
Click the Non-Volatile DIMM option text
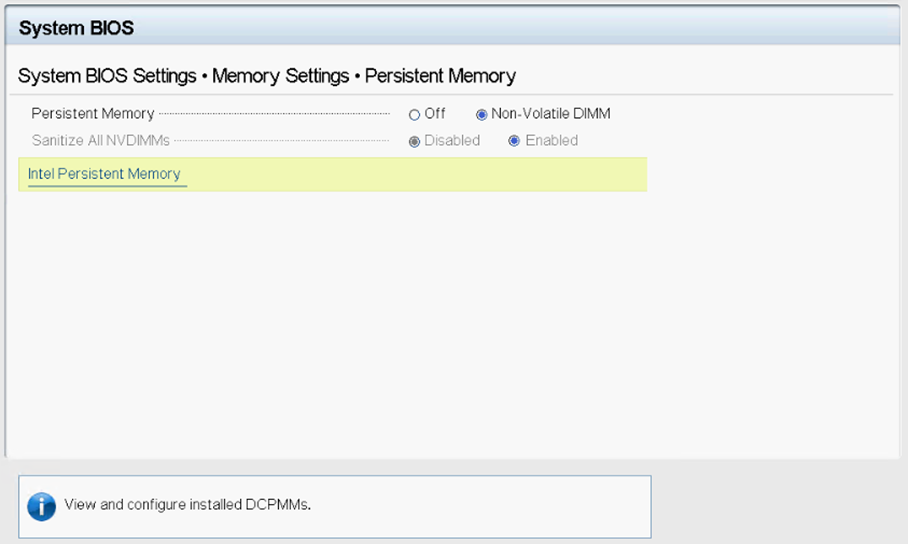click(551, 114)
